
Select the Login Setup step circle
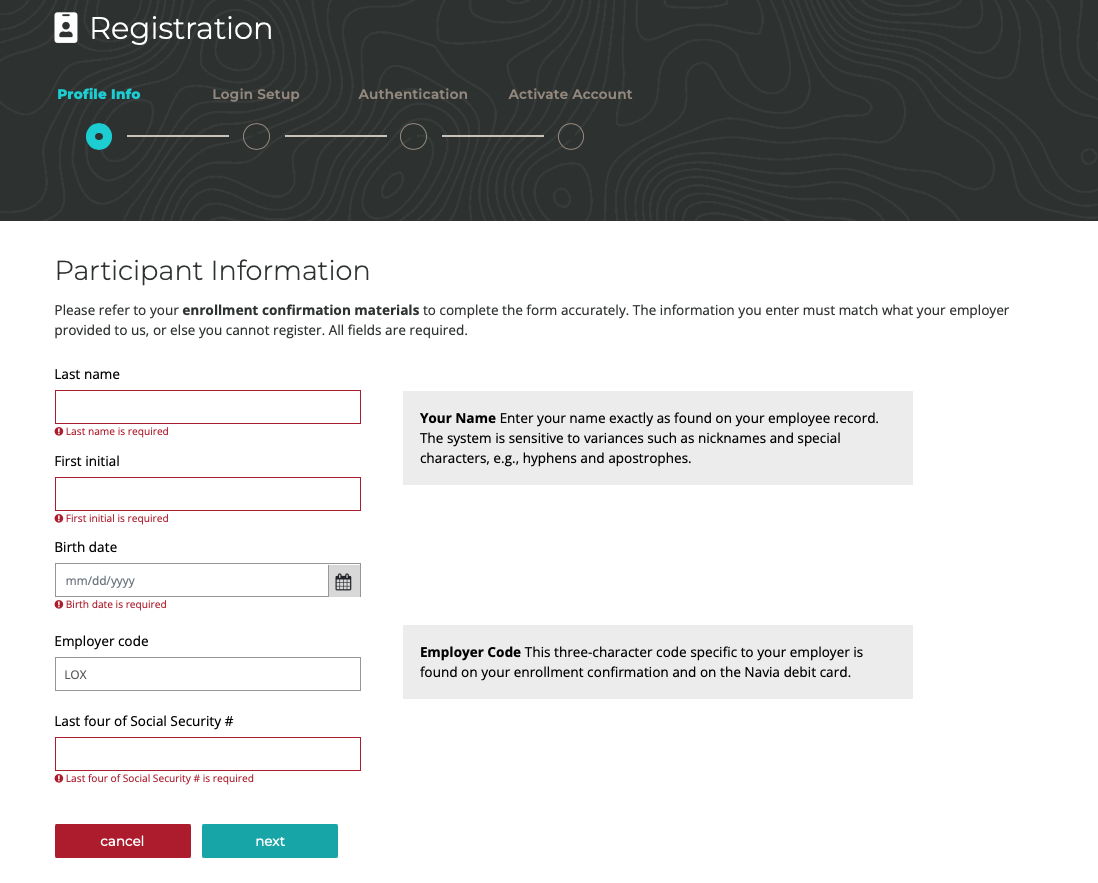click(256, 136)
